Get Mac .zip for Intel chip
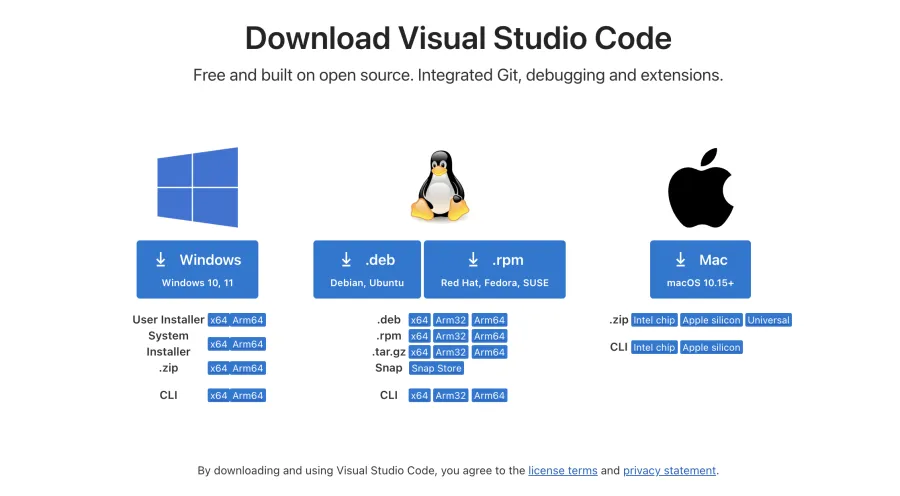The width and height of the screenshot is (900, 496). tap(654, 320)
